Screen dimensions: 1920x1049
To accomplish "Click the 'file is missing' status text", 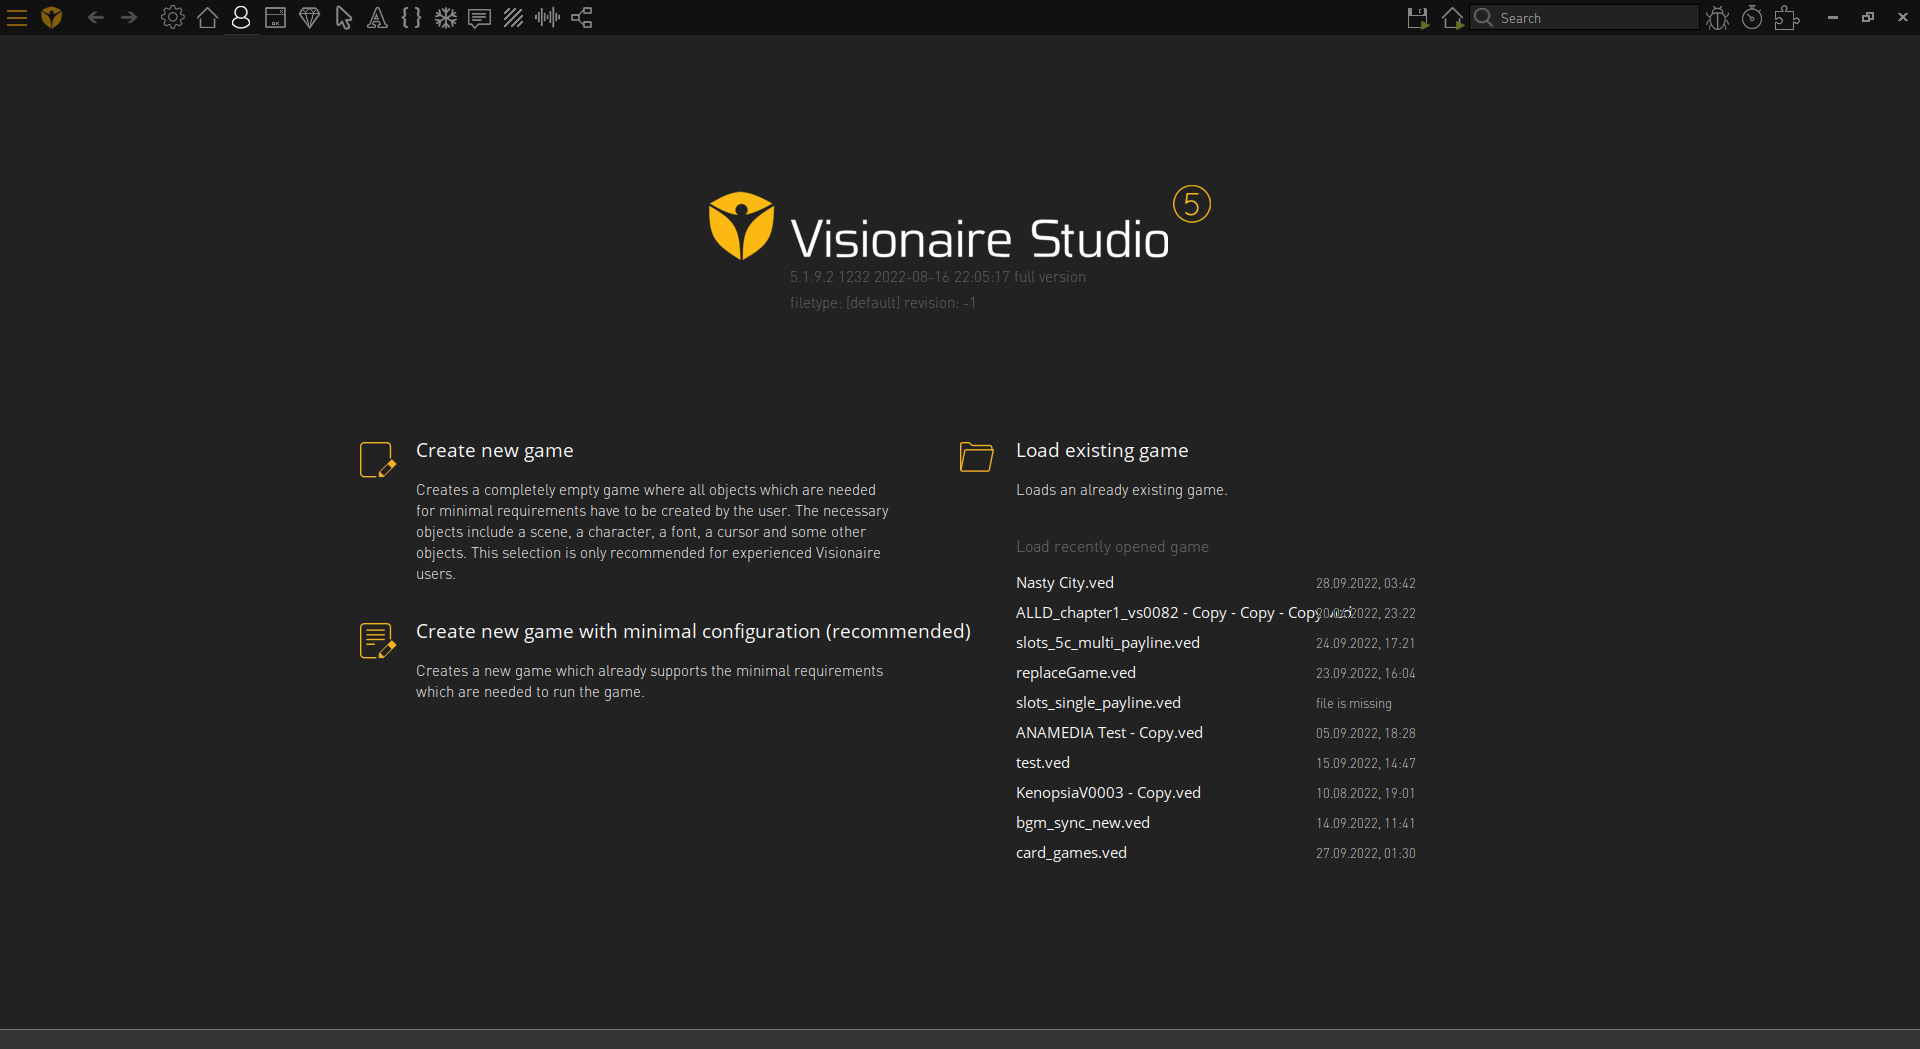I will (x=1353, y=704).
